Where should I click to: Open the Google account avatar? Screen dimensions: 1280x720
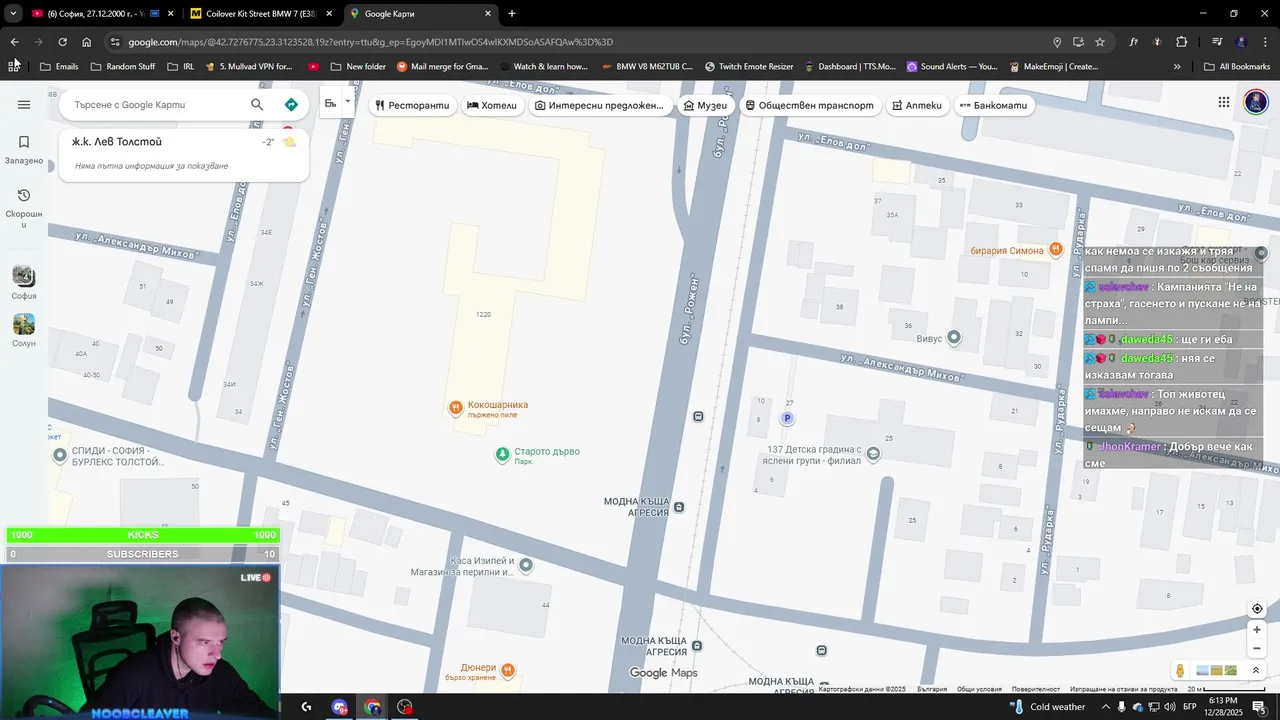[x=1256, y=102]
